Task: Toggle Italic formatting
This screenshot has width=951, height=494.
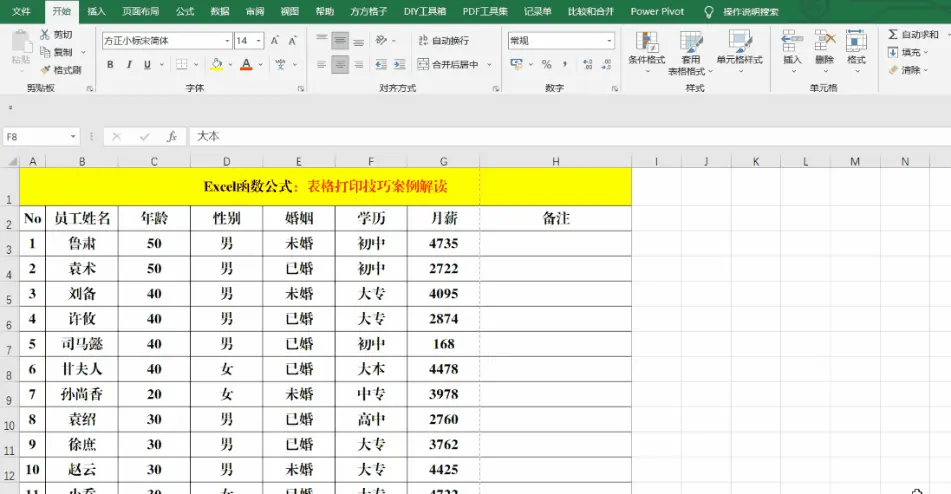Action: (128, 65)
